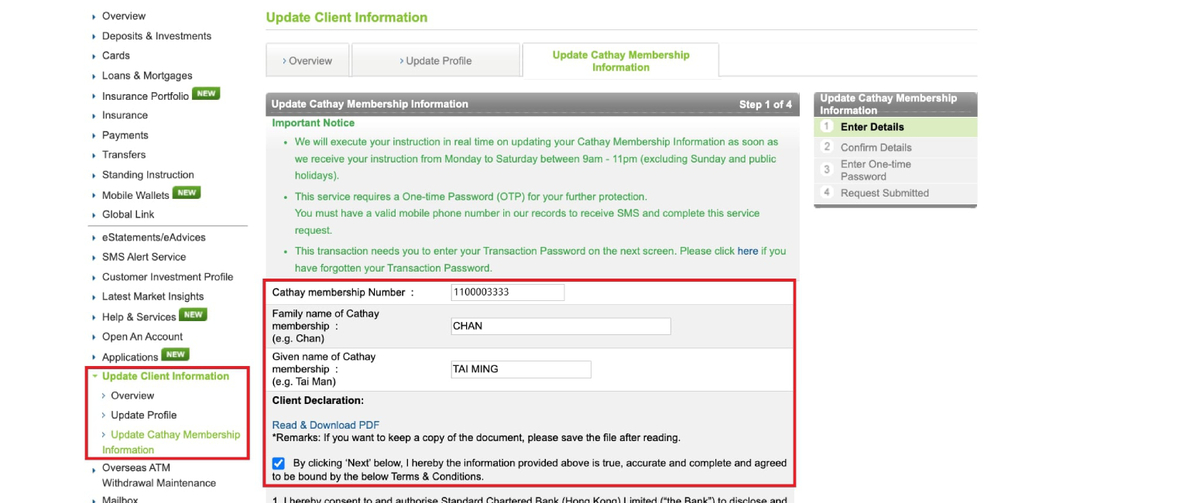Click the Given name input field
This screenshot has width=1200, height=503.
[520, 369]
